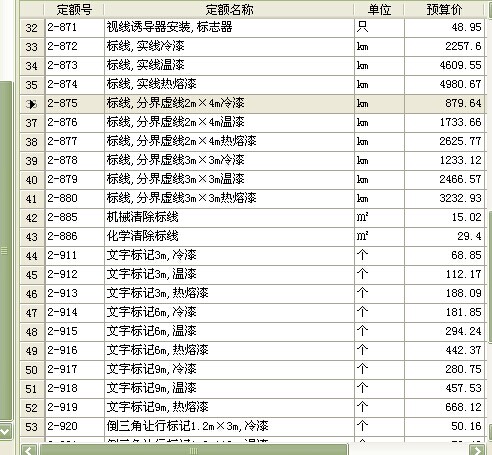This screenshot has height=455, width=492.
Task: Select quota number 2-875
Action: pyautogui.click(x=74, y=104)
